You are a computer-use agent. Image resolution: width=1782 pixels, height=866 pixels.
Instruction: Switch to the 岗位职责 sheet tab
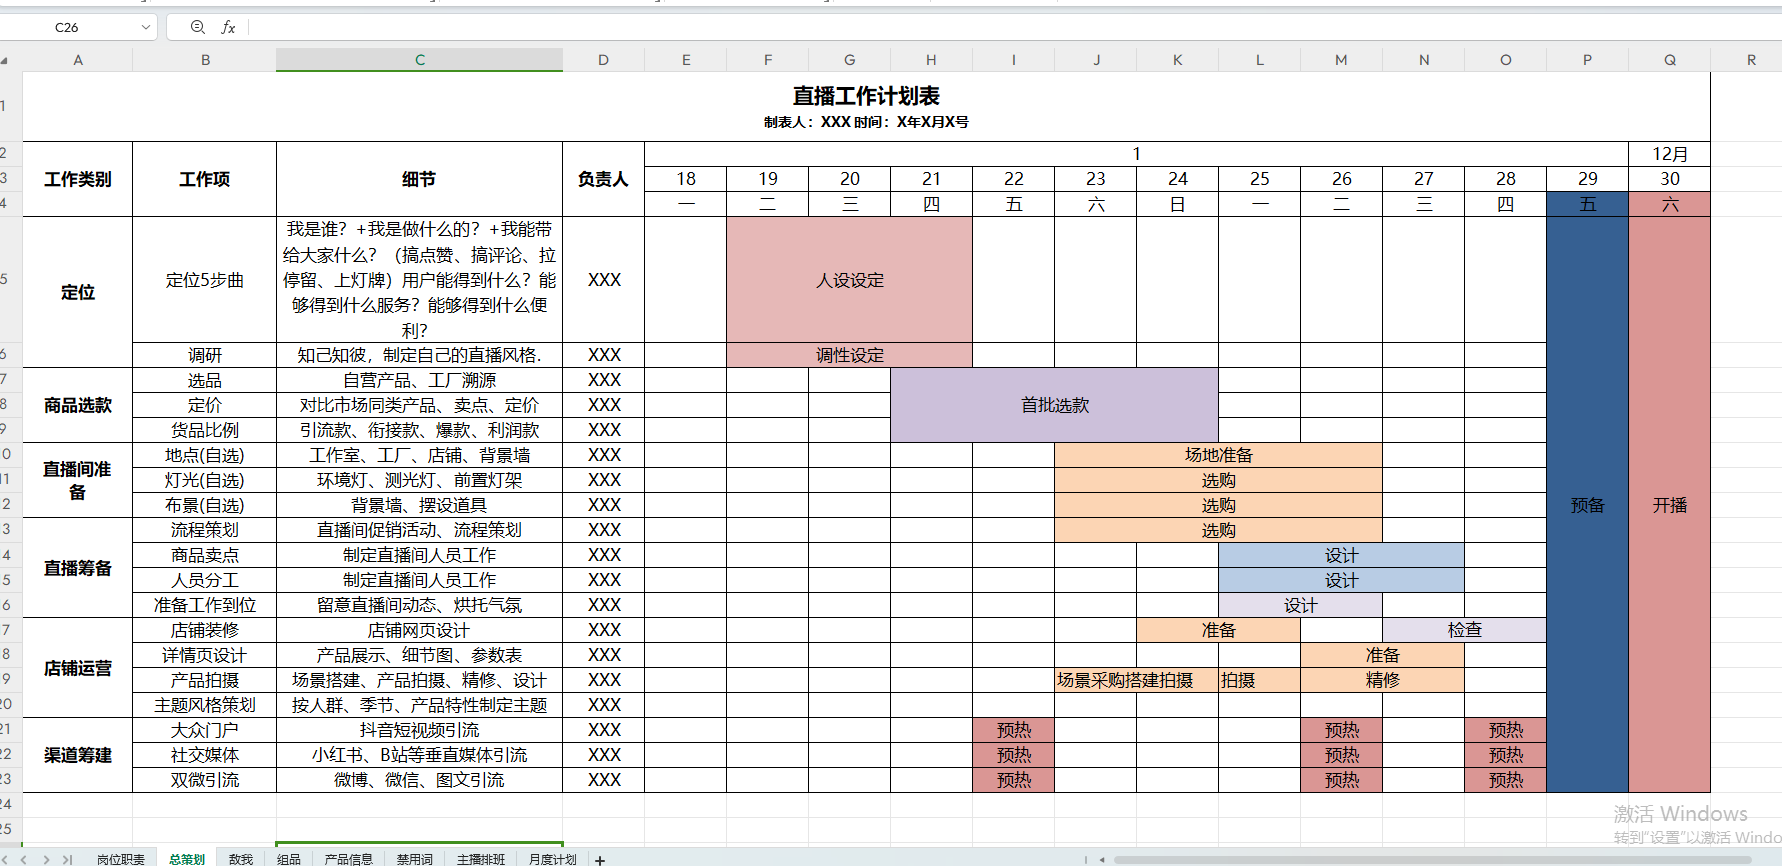(x=121, y=859)
